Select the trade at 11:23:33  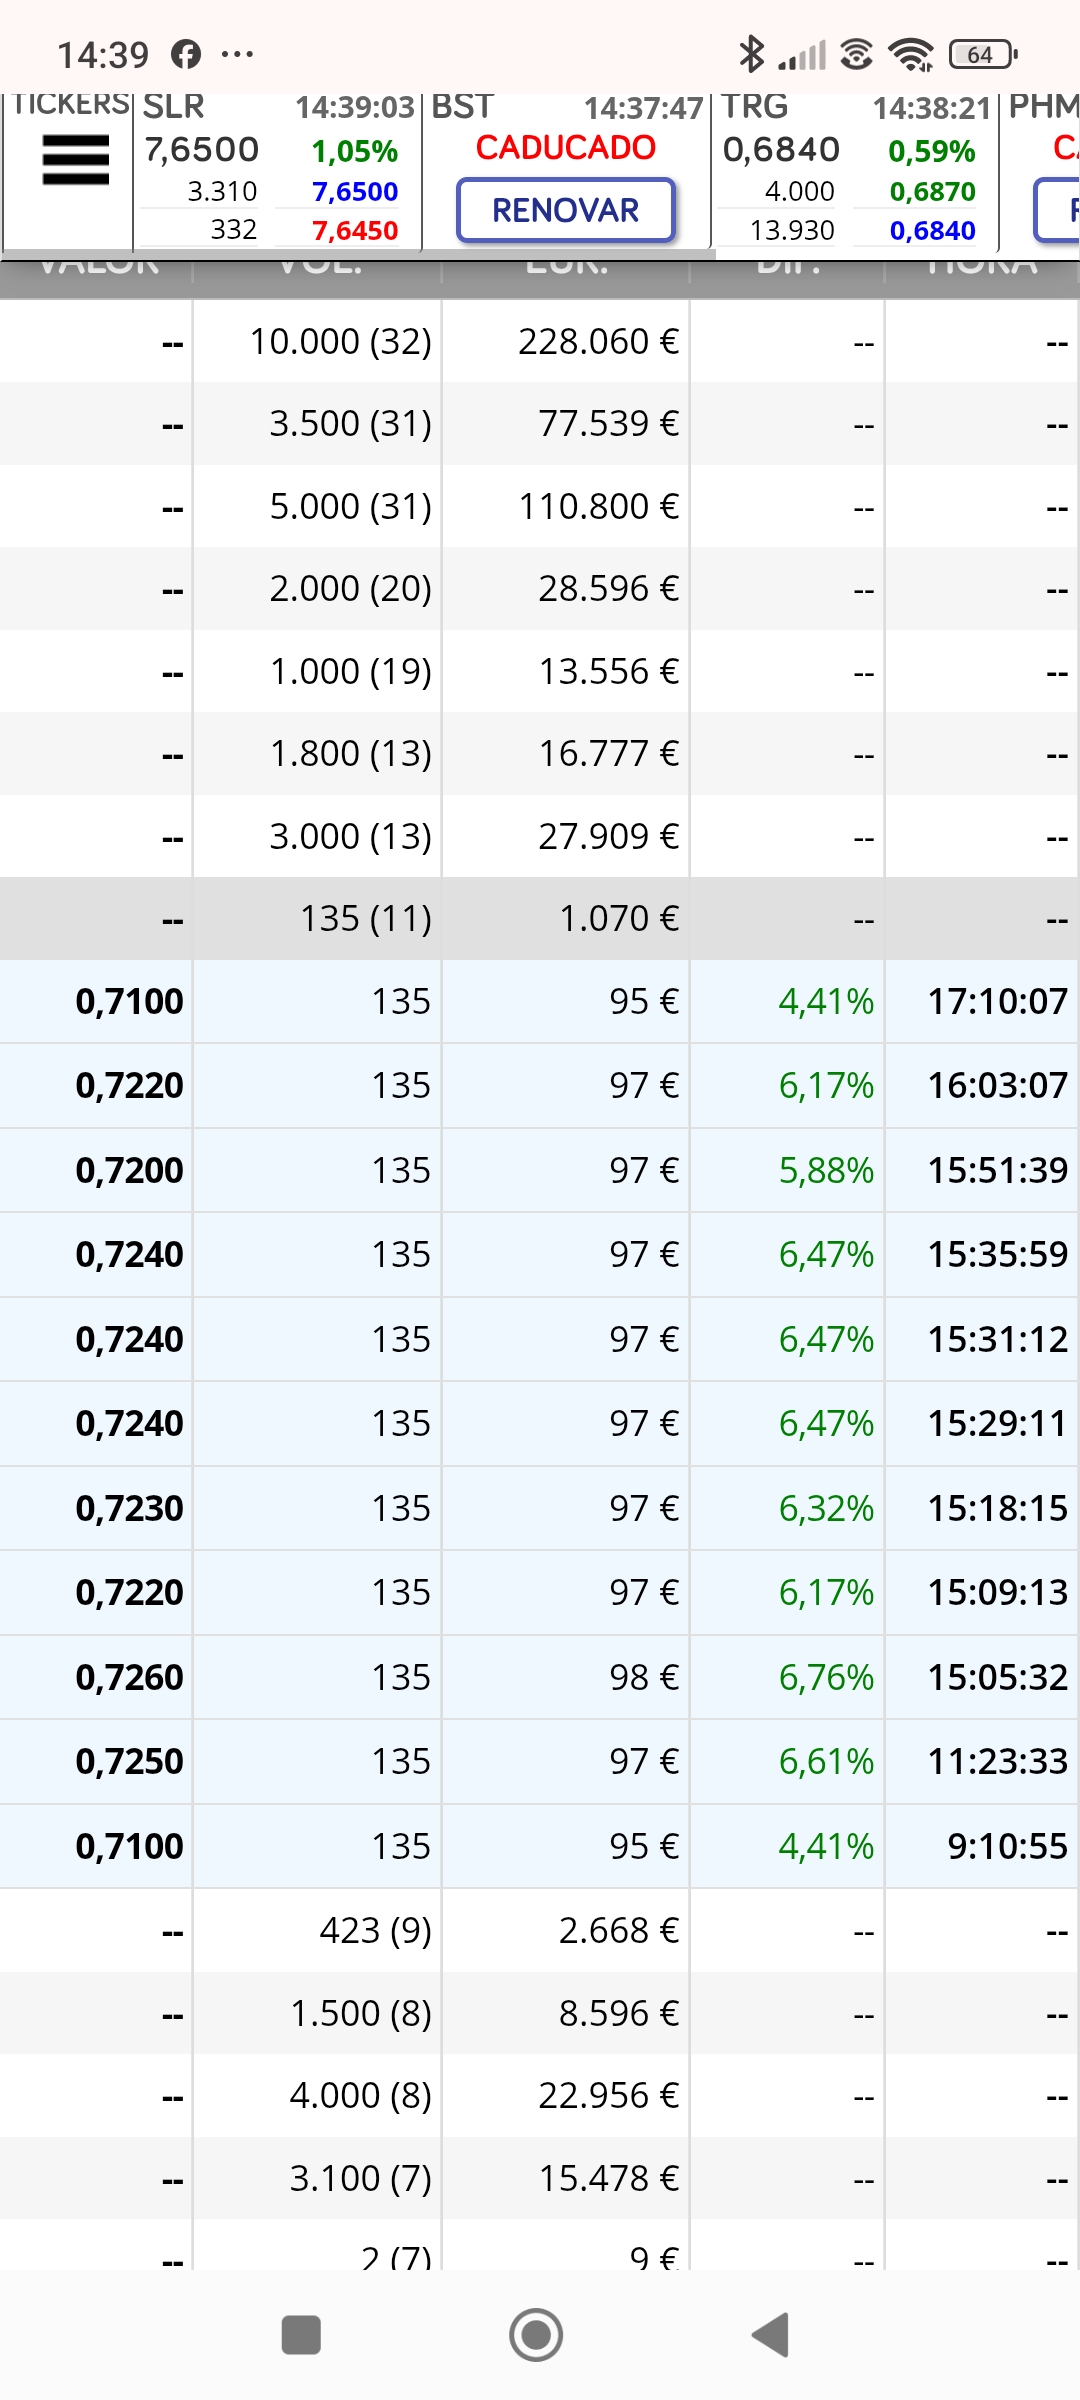coord(540,1762)
